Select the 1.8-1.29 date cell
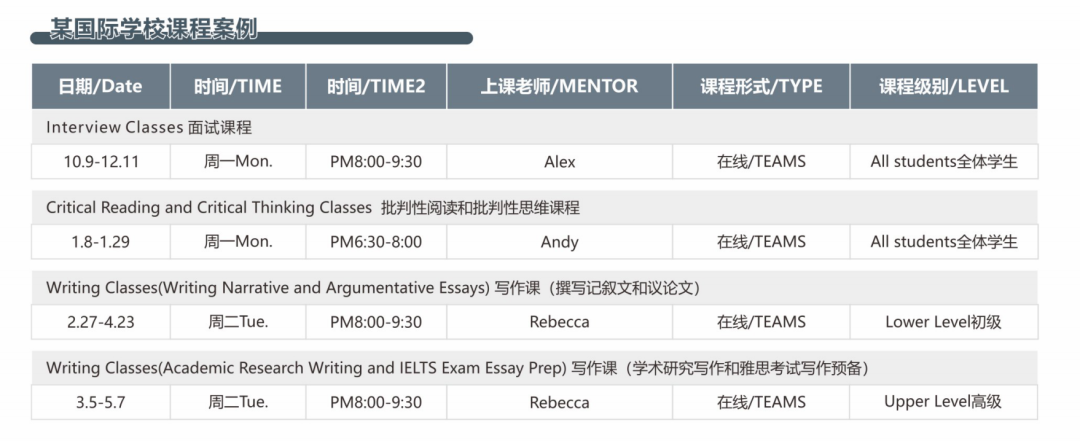This screenshot has height=441, width=1080. pos(101,242)
